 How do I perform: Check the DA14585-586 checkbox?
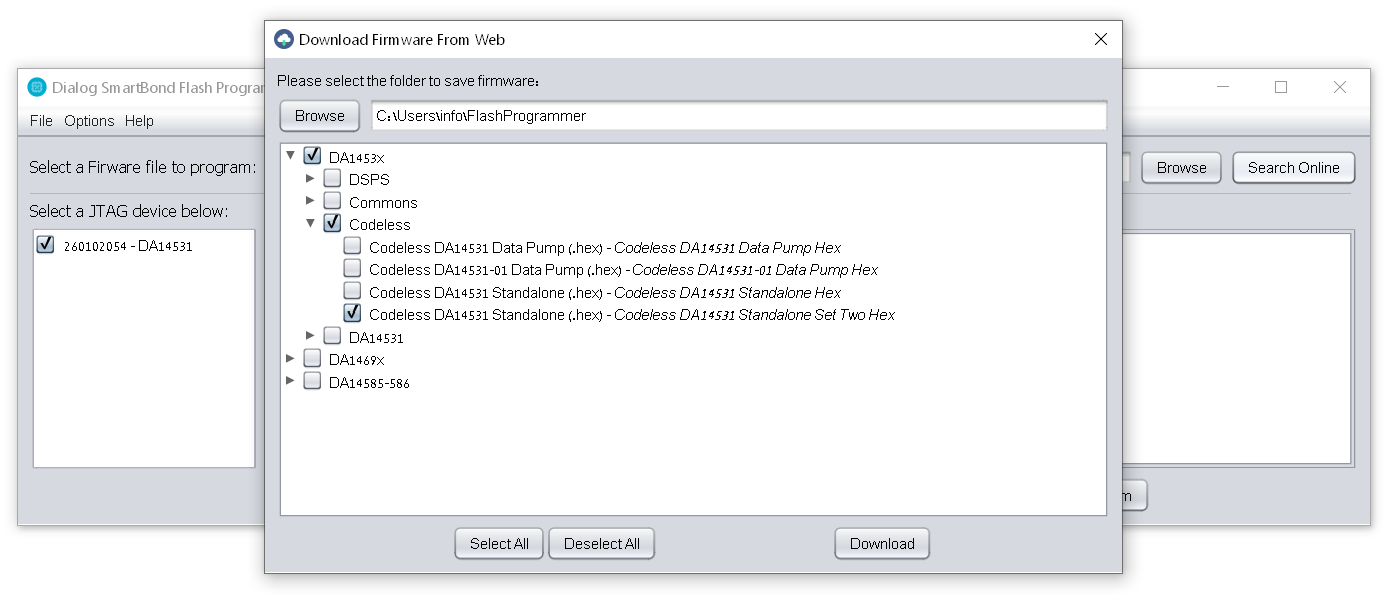point(312,382)
